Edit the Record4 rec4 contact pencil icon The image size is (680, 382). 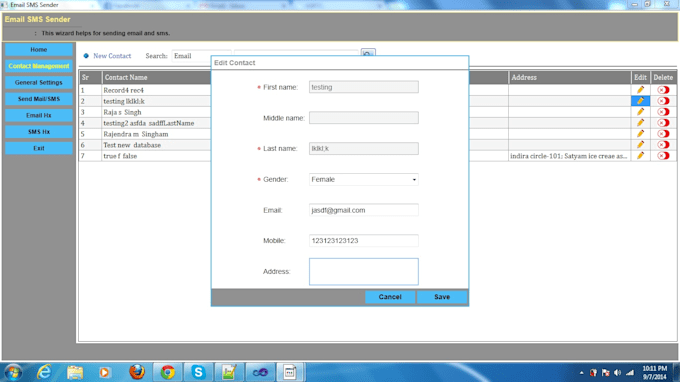640,90
